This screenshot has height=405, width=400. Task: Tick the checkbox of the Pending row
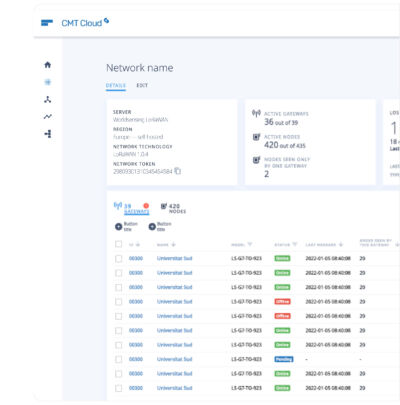click(118, 359)
